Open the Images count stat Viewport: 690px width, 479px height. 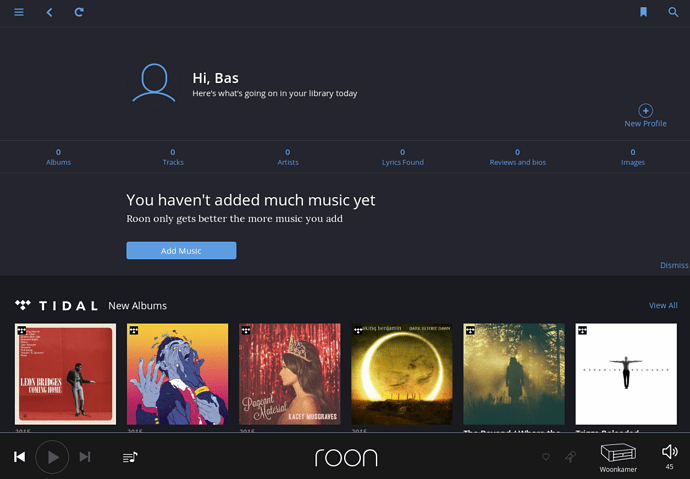633,157
